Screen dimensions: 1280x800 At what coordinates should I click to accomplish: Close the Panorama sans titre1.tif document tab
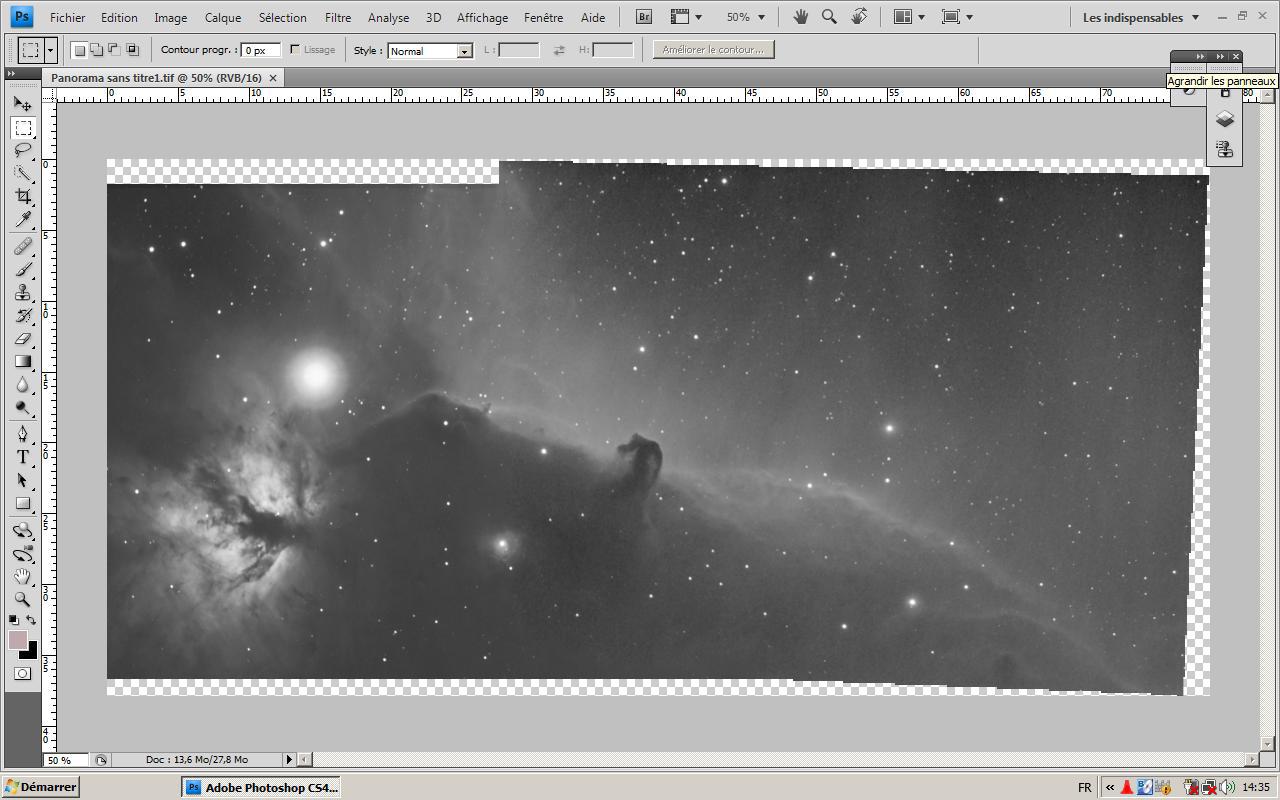point(274,78)
